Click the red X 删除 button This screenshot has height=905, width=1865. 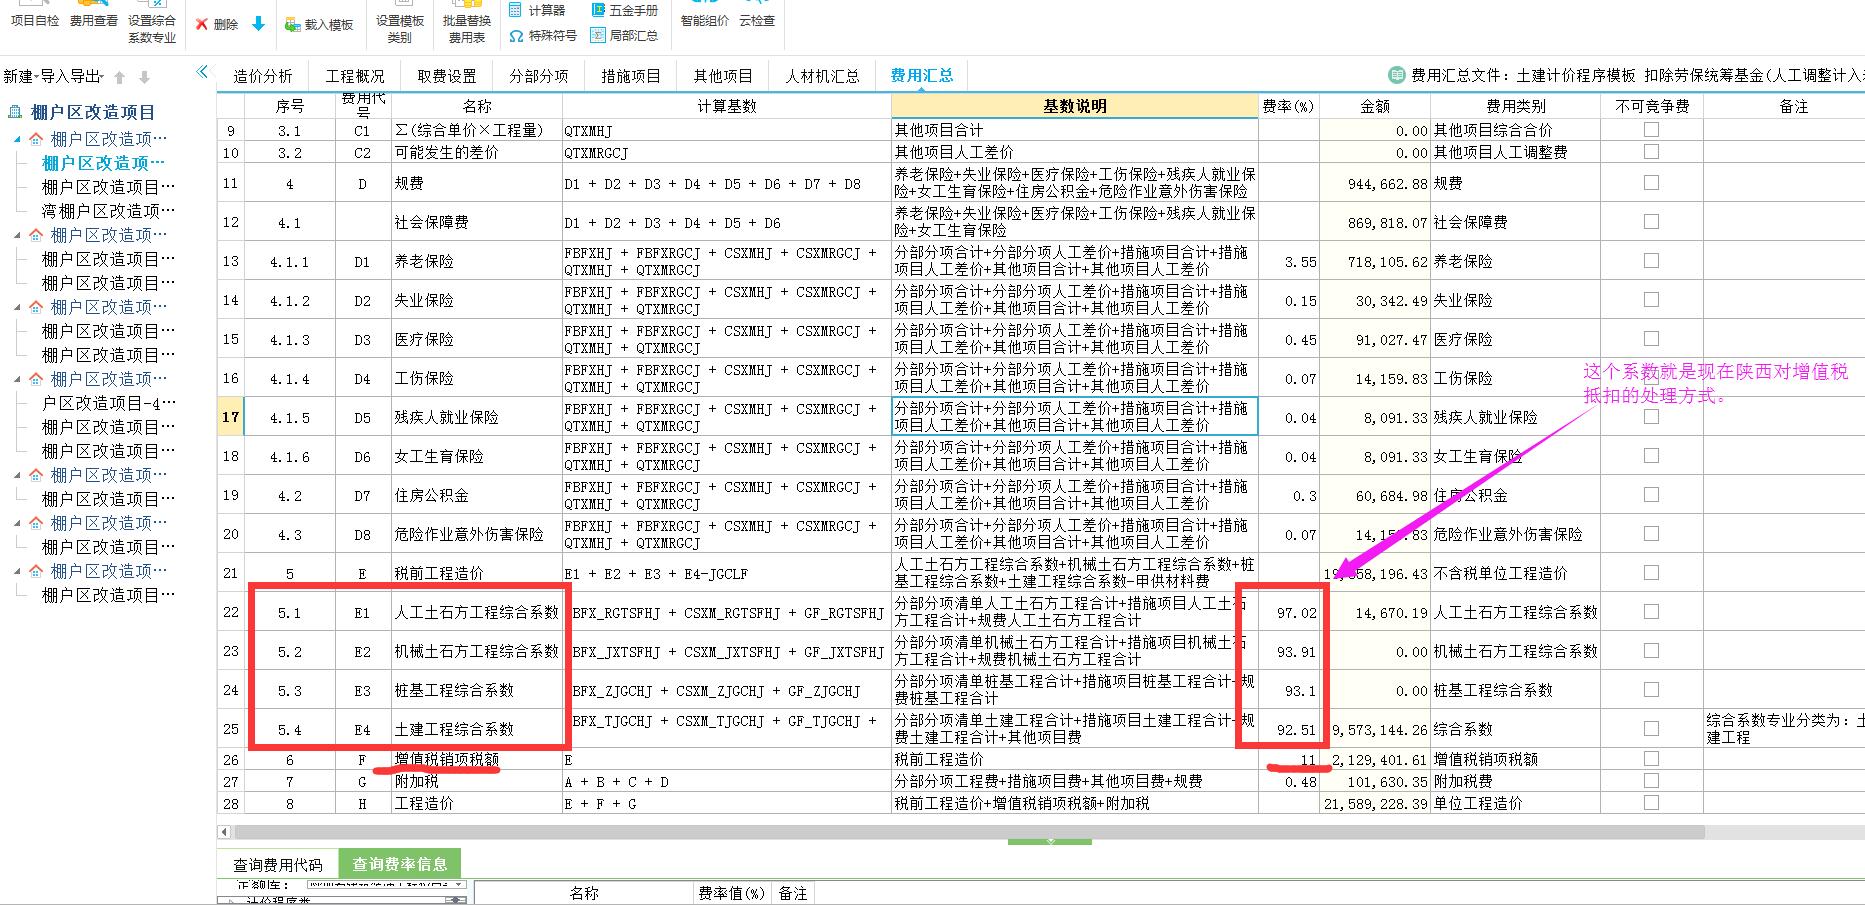[x=216, y=24]
